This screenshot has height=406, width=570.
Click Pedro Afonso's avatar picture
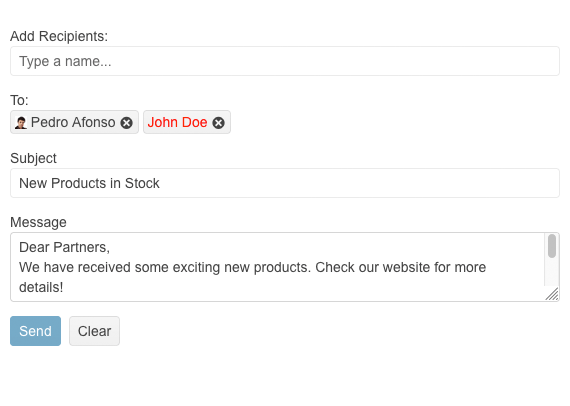(x=21, y=122)
